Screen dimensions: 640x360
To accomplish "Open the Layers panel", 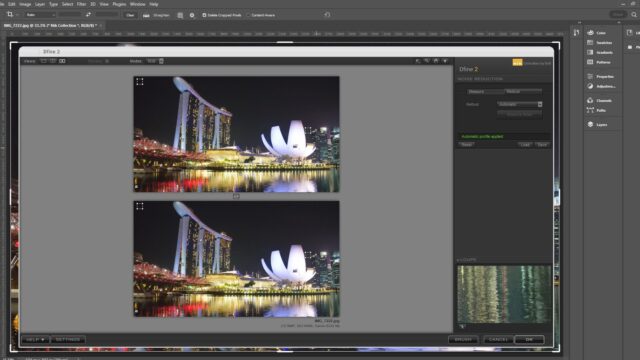I will pyautogui.click(x=597, y=124).
